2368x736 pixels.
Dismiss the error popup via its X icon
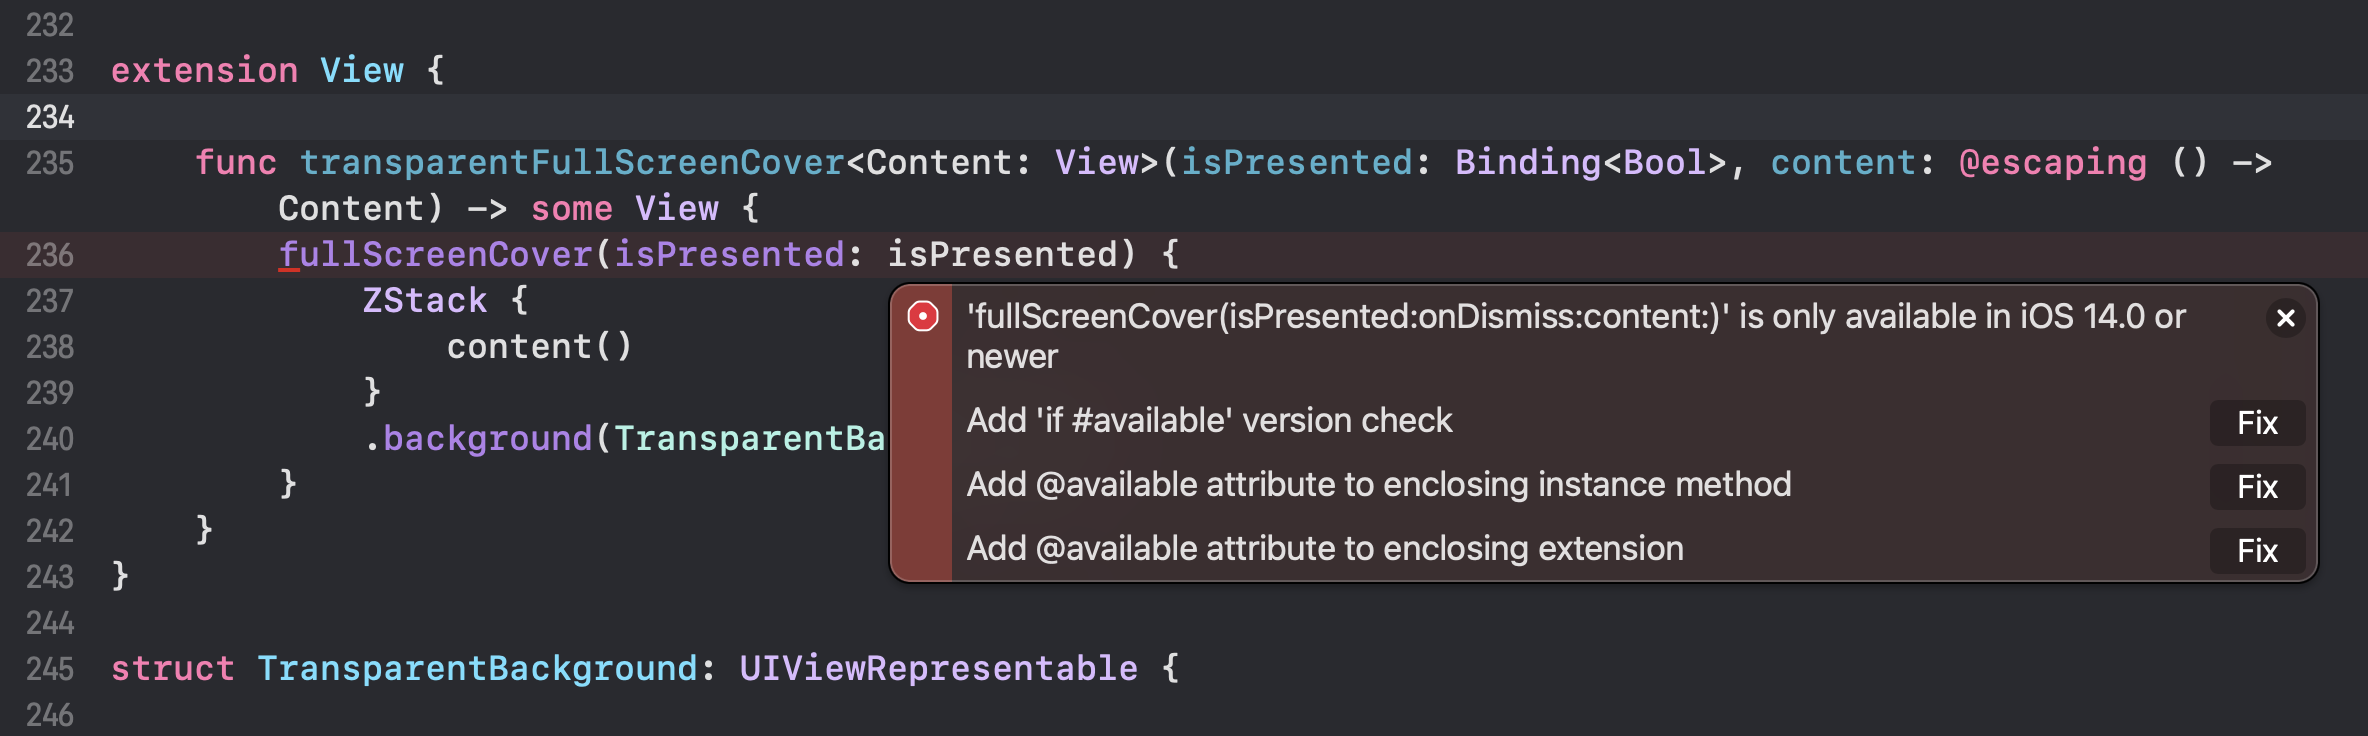tap(2285, 318)
